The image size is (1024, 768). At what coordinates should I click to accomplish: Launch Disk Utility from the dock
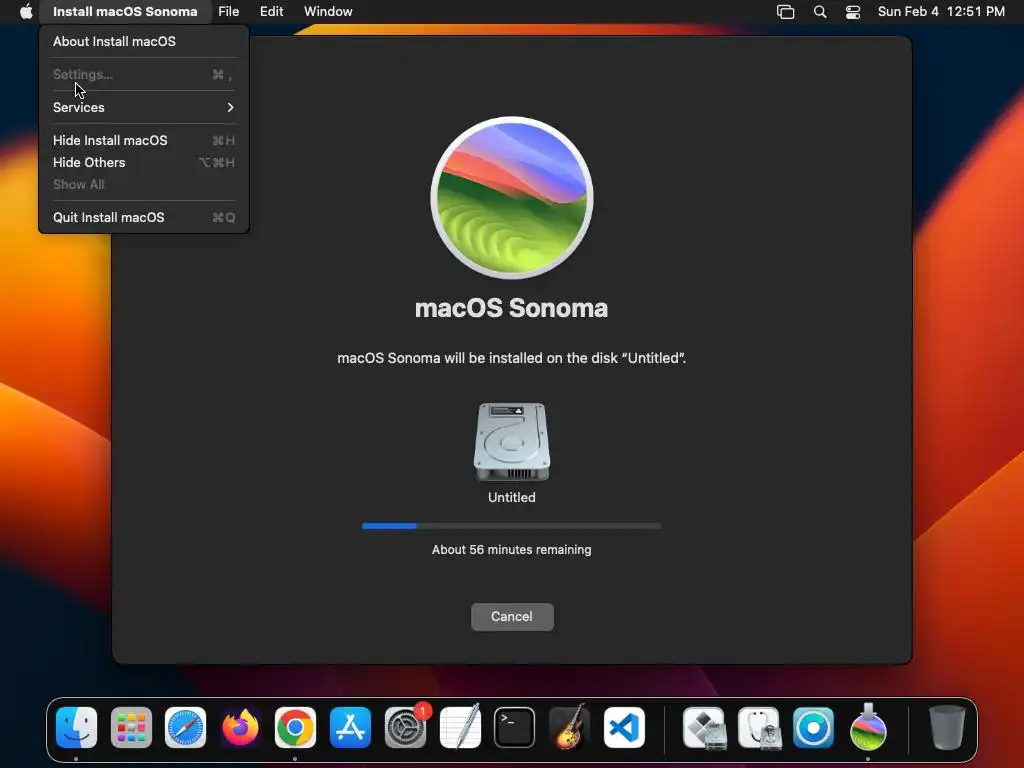pos(759,727)
